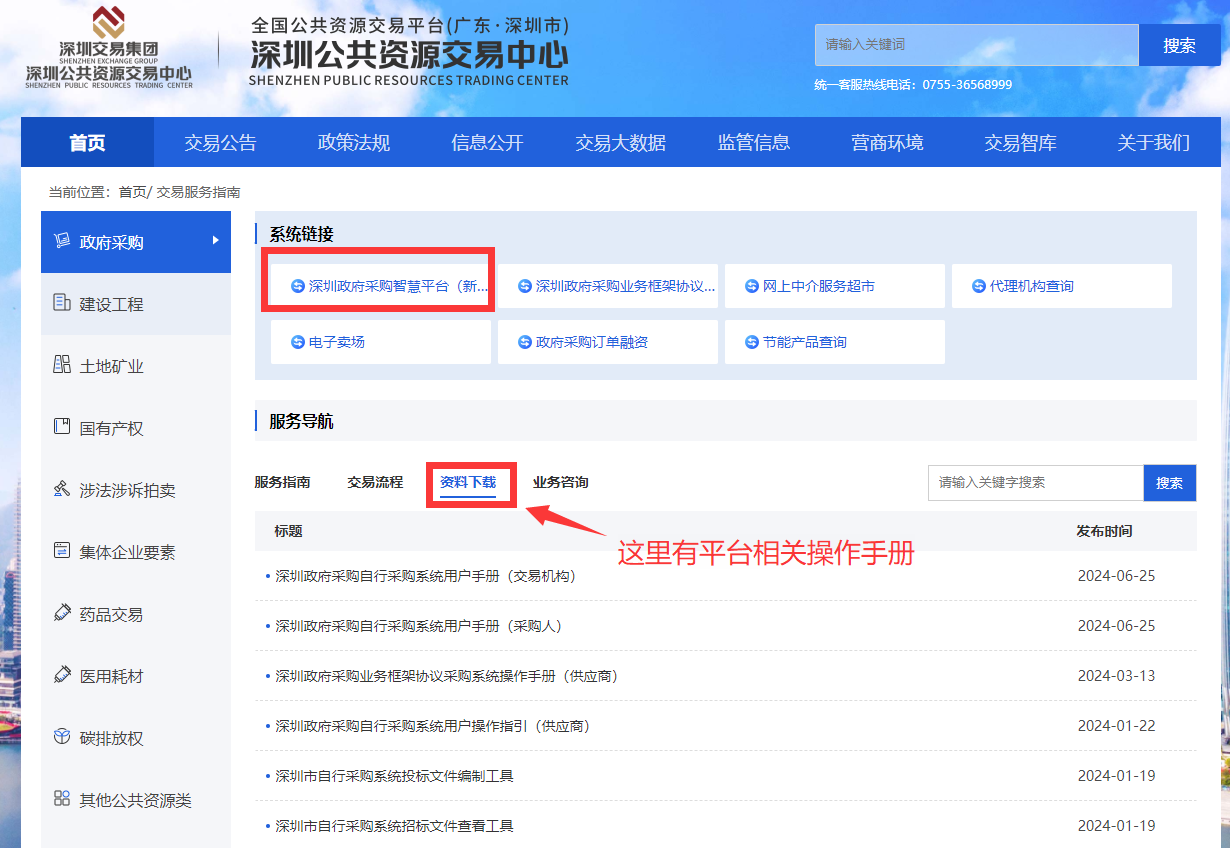
Task: Focus the top keyword search field
Action: 975,45
